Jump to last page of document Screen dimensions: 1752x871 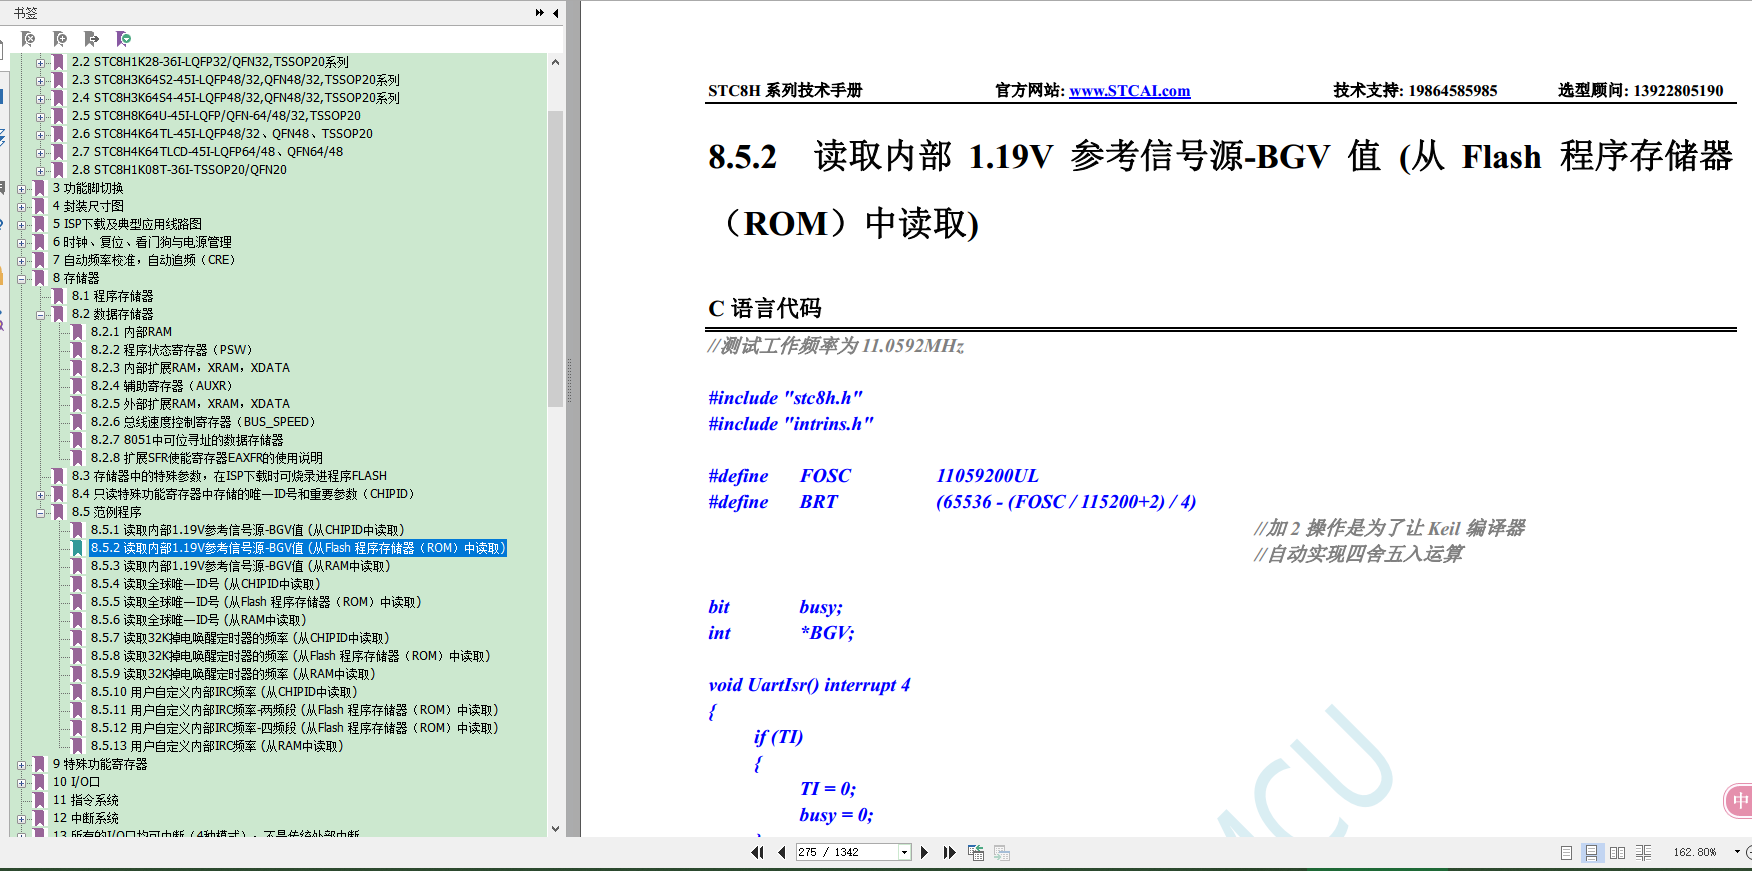[x=949, y=853]
